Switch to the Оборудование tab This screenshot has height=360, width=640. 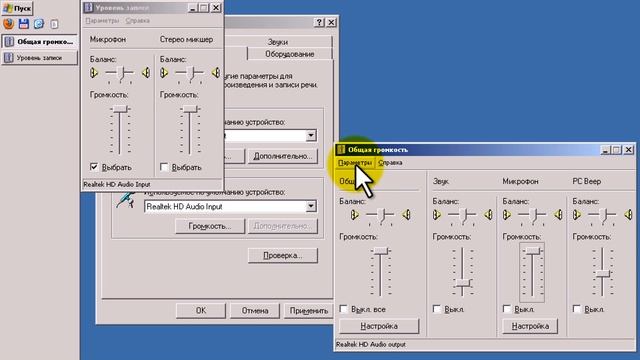pos(290,54)
